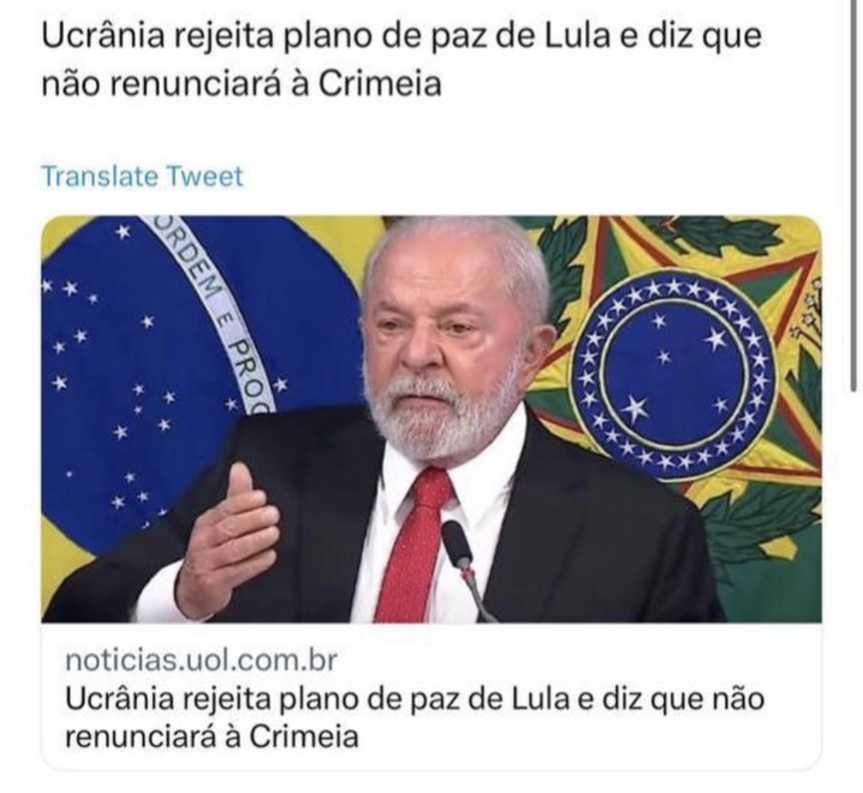The image size is (863, 793).
Task: Click the "ORDEM E PROGRESSO" flag banner
Action: tap(215, 315)
